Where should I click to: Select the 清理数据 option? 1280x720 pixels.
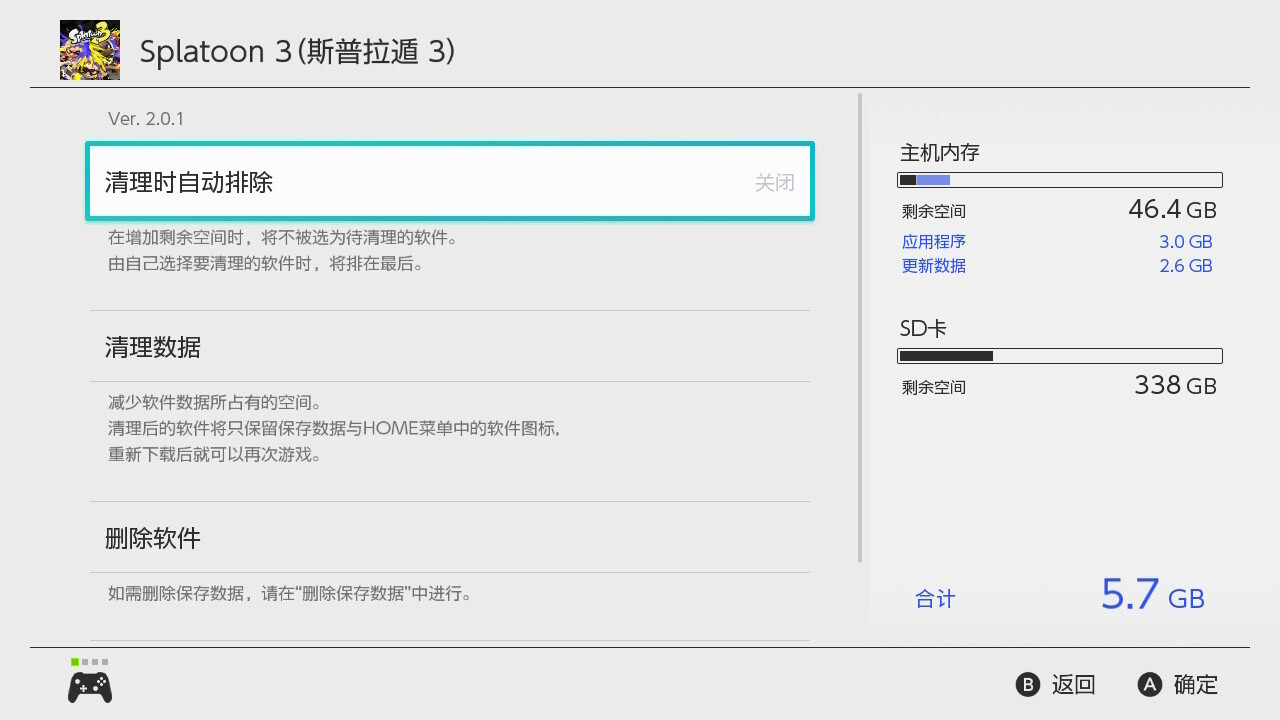[450, 347]
